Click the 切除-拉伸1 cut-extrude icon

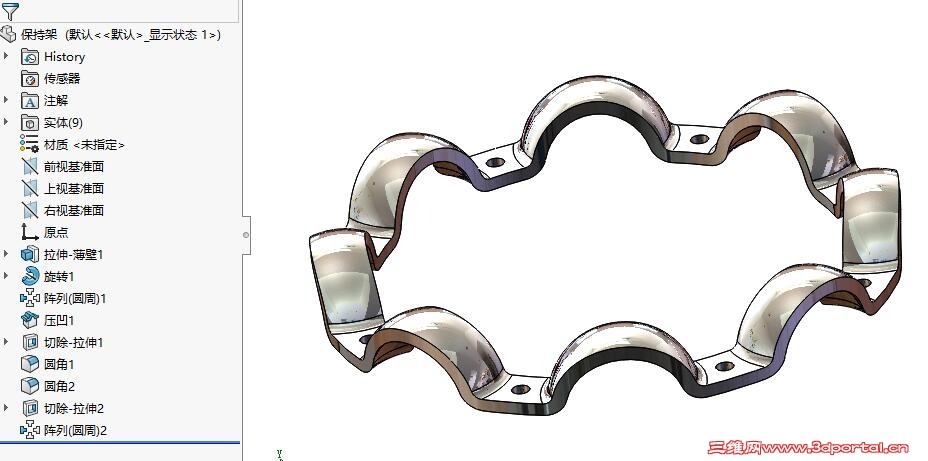(x=30, y=342)
